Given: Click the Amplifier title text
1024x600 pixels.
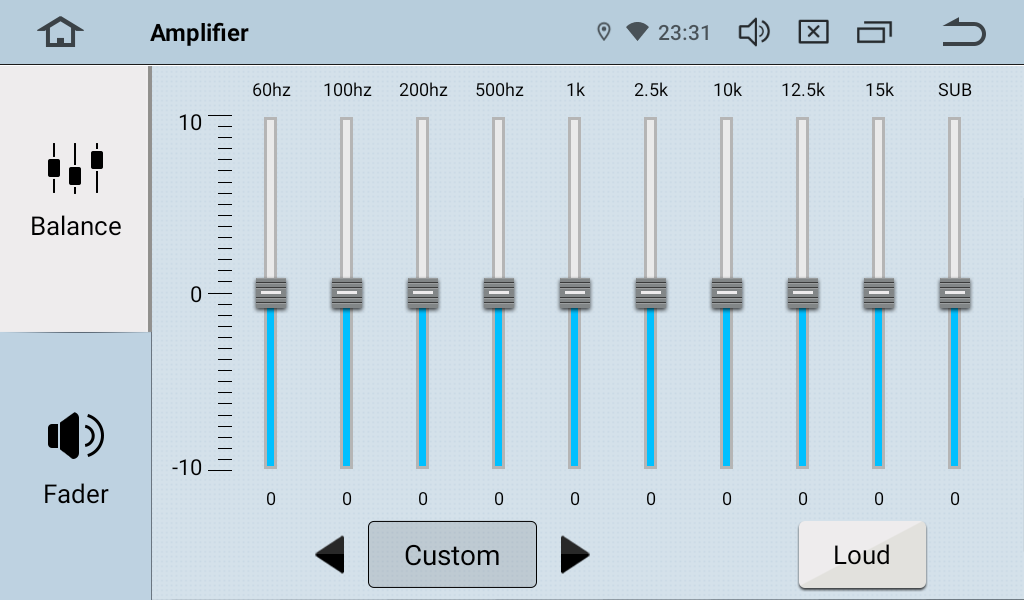Looking at the screenshot, I should (x=199, y=33).
